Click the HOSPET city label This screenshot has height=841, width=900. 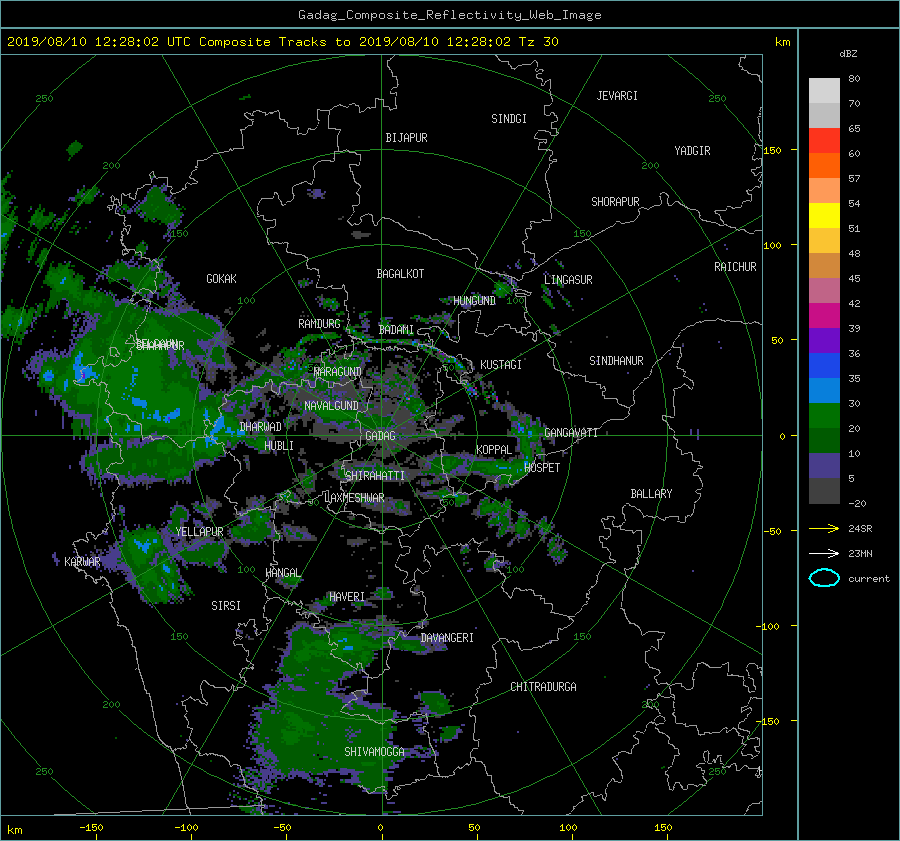(x=542, y=468)
